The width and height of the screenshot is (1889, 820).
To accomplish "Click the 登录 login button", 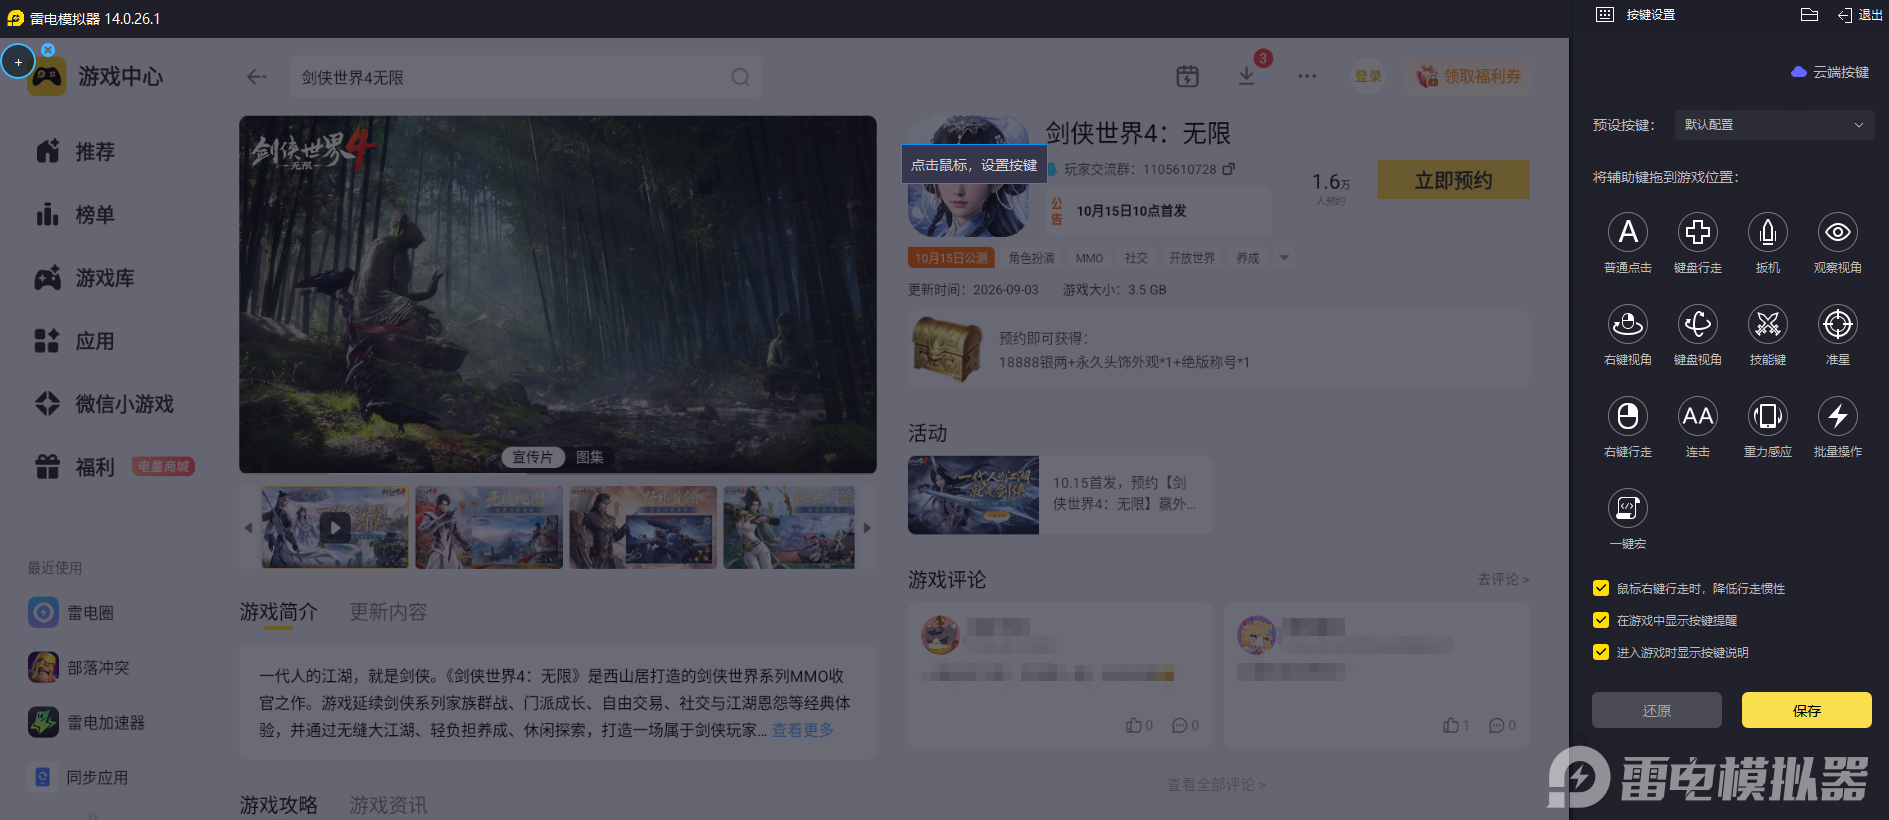I will point(1368,76).
